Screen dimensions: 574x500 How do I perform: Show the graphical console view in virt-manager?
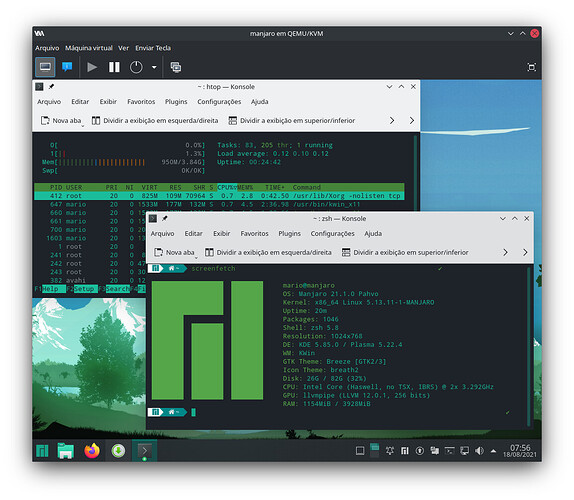click(45, 67)
